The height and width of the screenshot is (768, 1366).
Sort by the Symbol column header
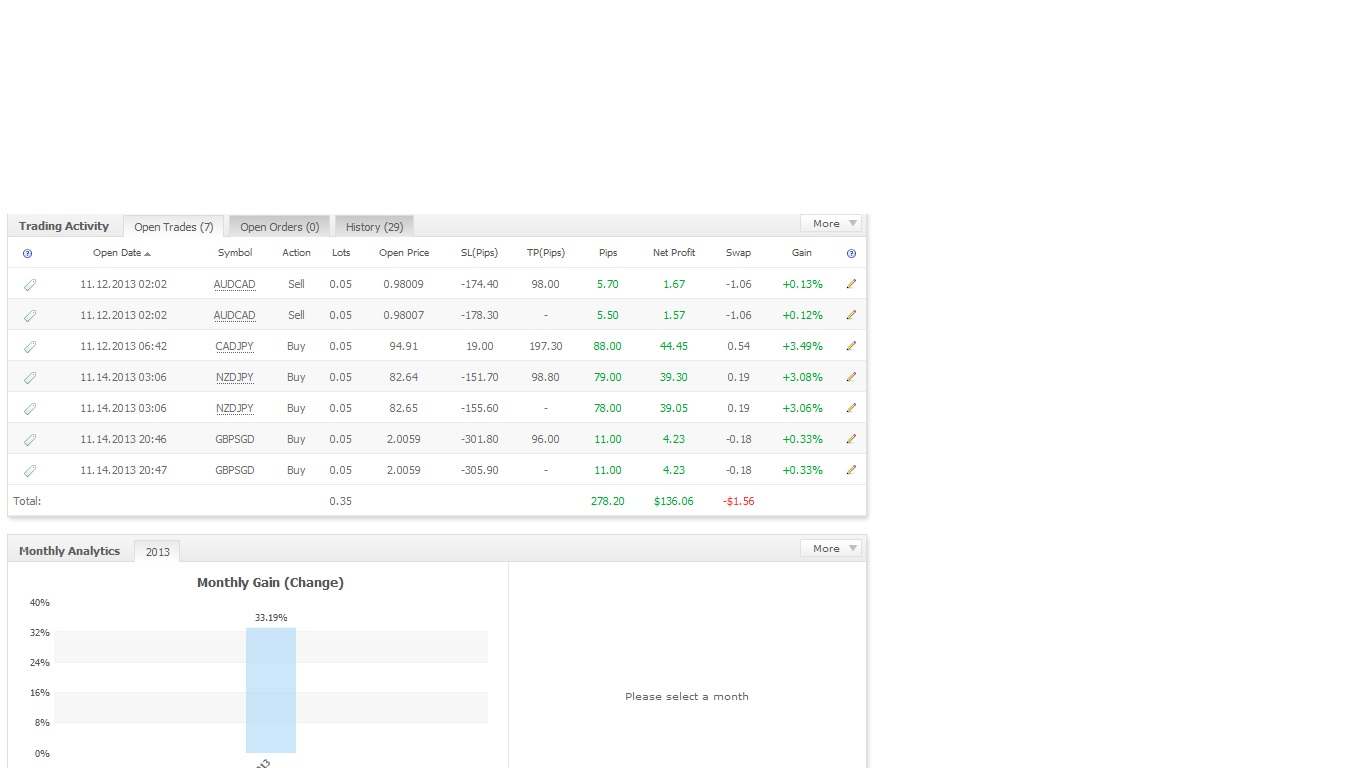tap(235, 253)
